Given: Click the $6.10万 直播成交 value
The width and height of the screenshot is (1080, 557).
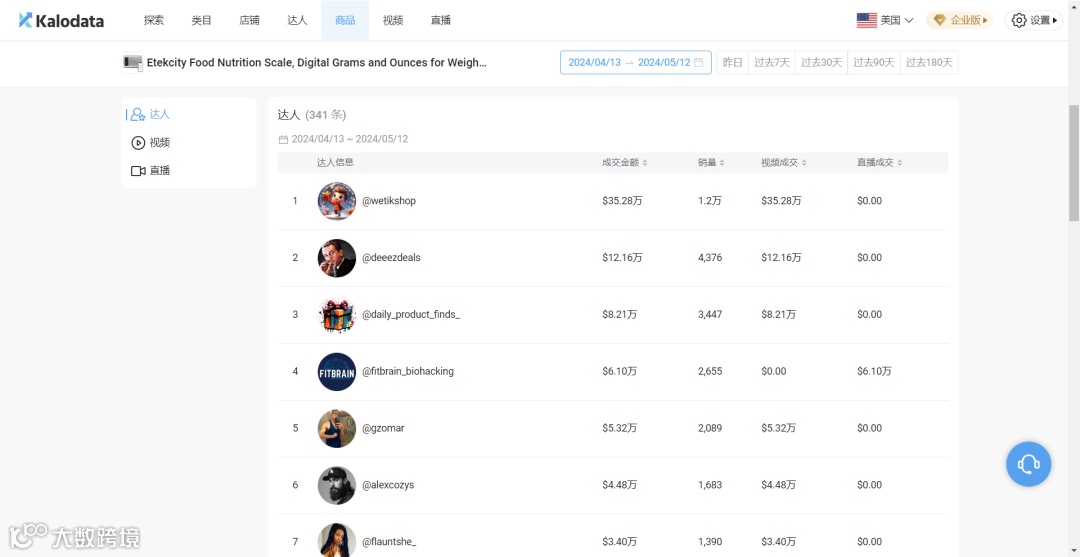Looking at the screenshot, I should coord(874,371).
